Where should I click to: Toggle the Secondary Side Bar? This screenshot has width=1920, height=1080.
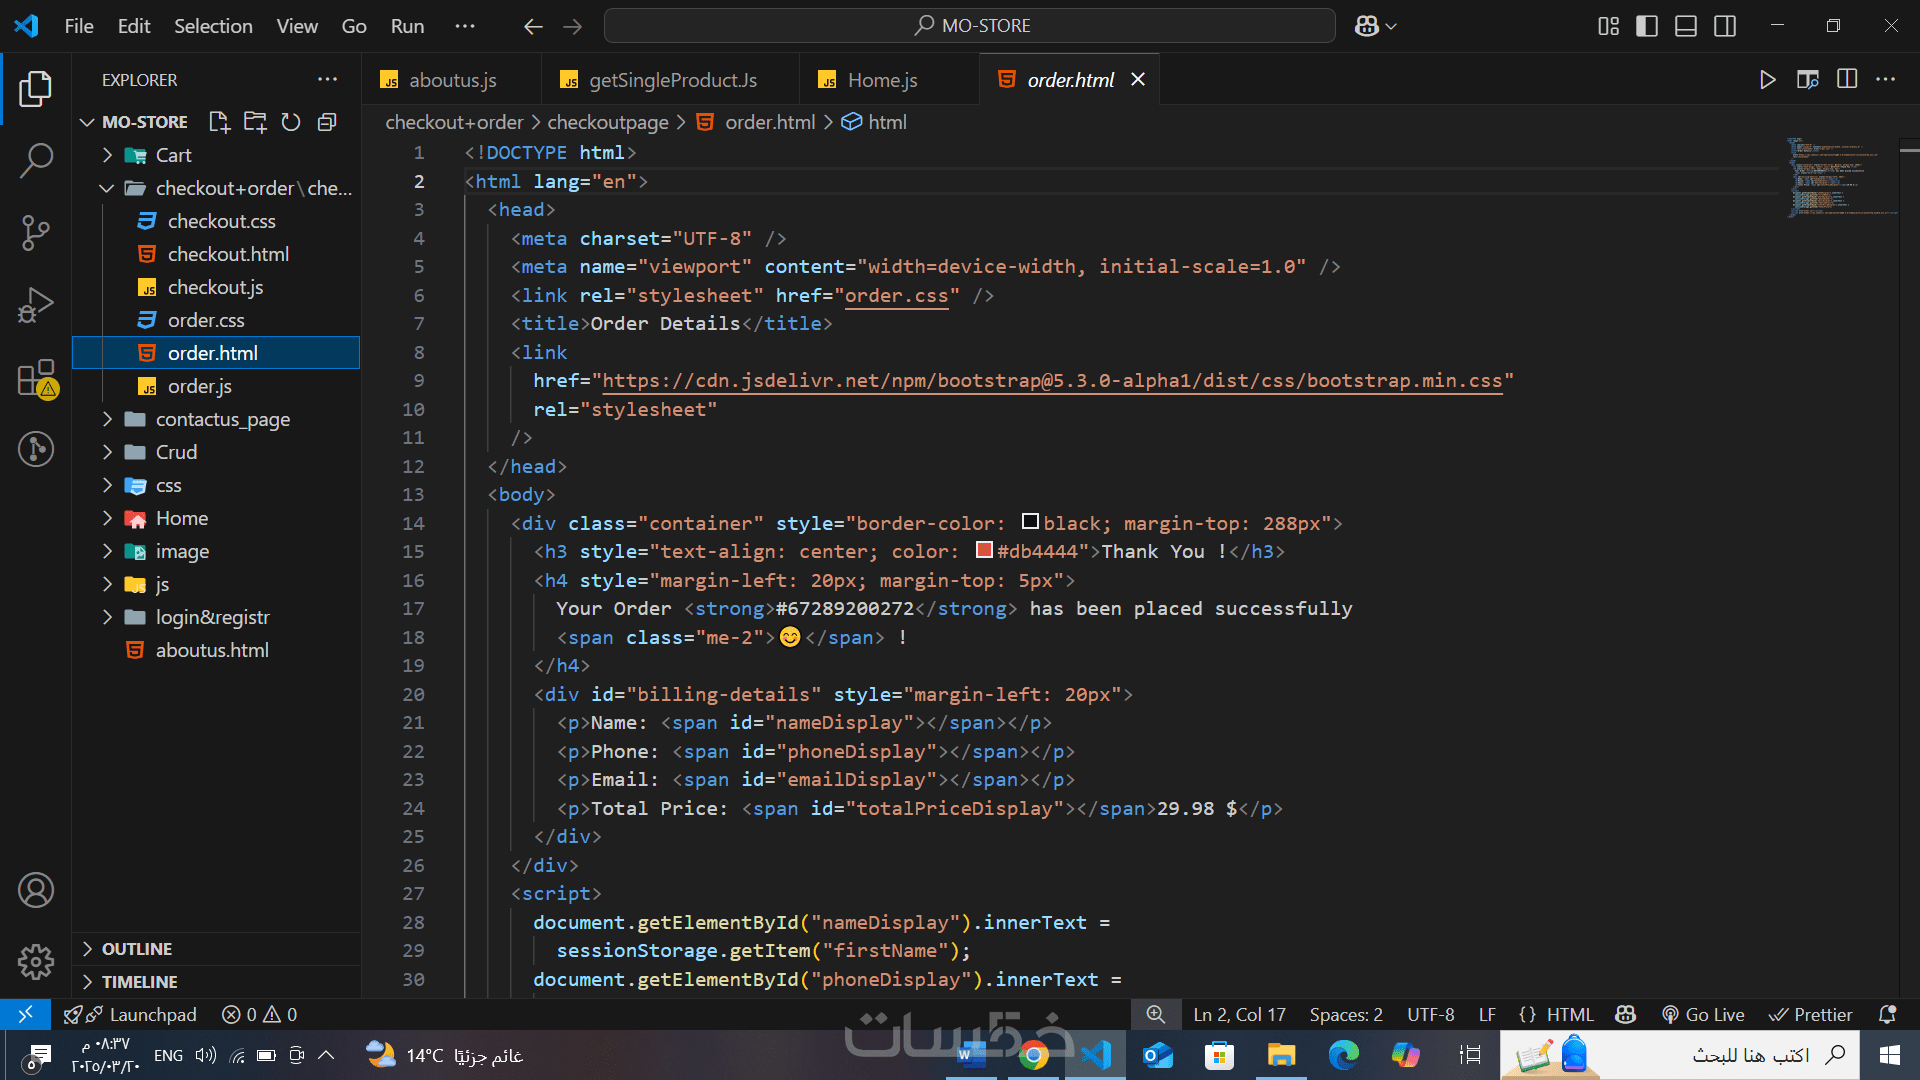1725,26
